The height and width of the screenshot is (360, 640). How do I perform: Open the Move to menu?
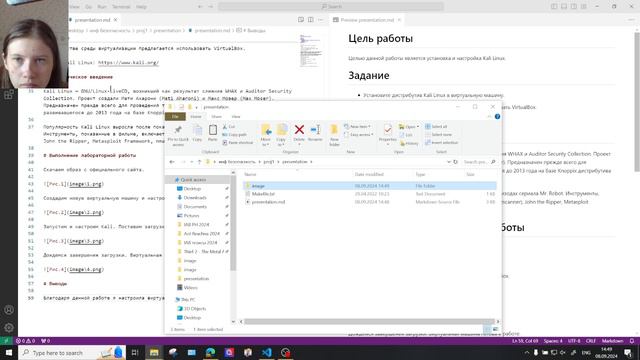tap(266, 135)
